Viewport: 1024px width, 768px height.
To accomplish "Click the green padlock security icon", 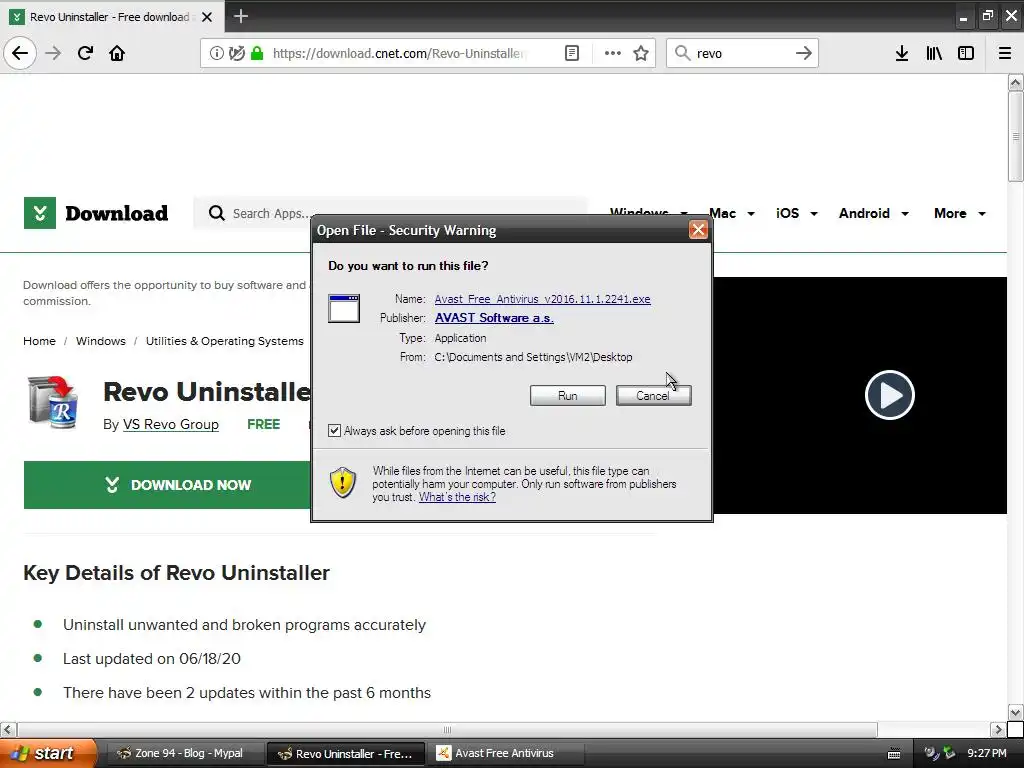I will click(257, 53).
